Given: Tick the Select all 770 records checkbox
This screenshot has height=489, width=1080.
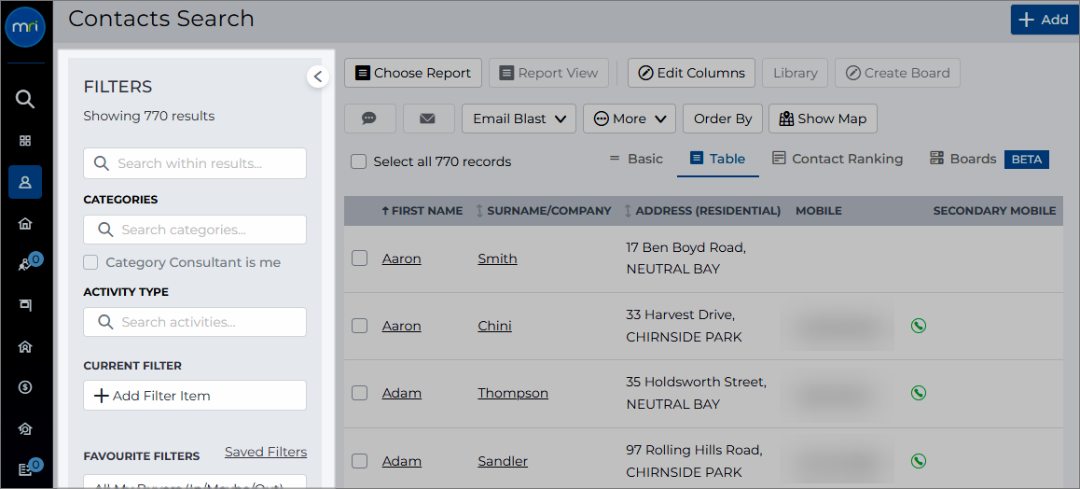Looking at the screenshot, I should click(x=358, y=161).
